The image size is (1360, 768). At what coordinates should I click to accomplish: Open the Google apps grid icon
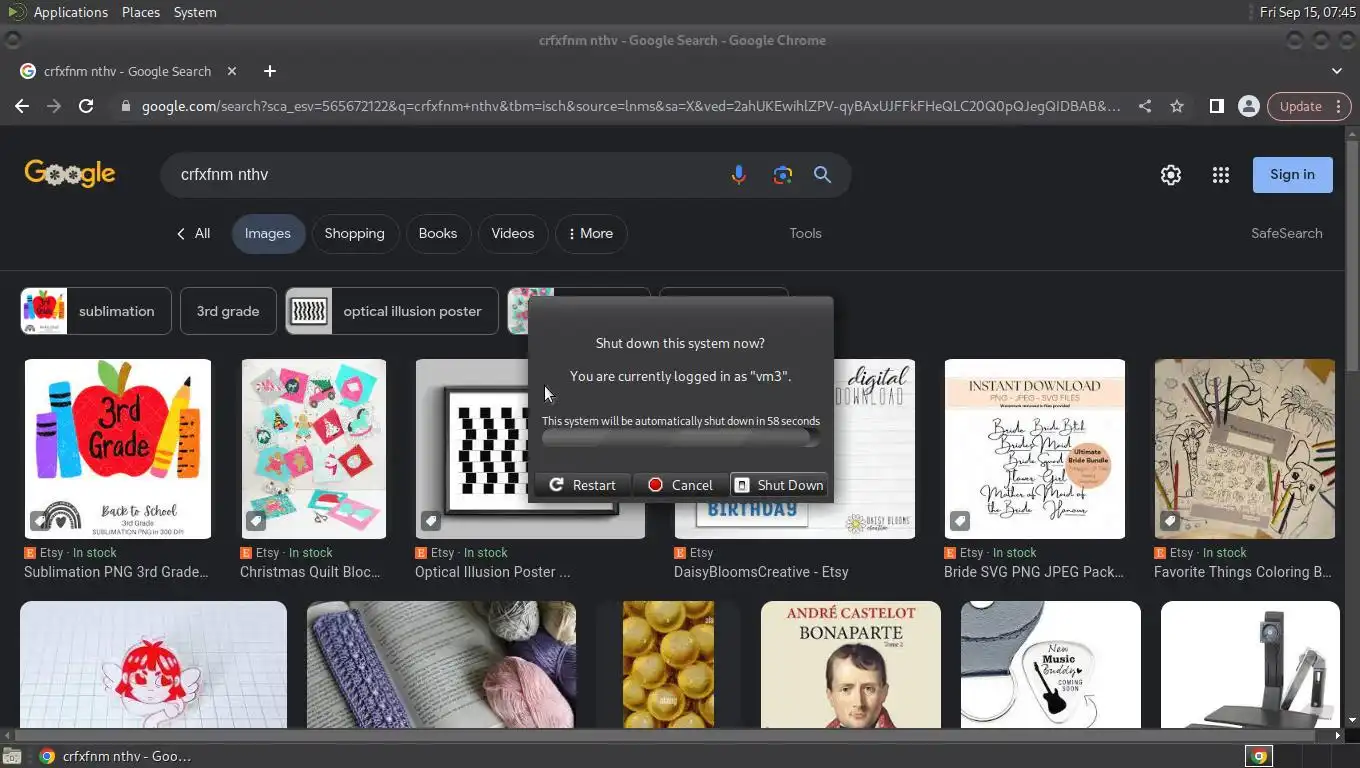[x=1221, y=175]
